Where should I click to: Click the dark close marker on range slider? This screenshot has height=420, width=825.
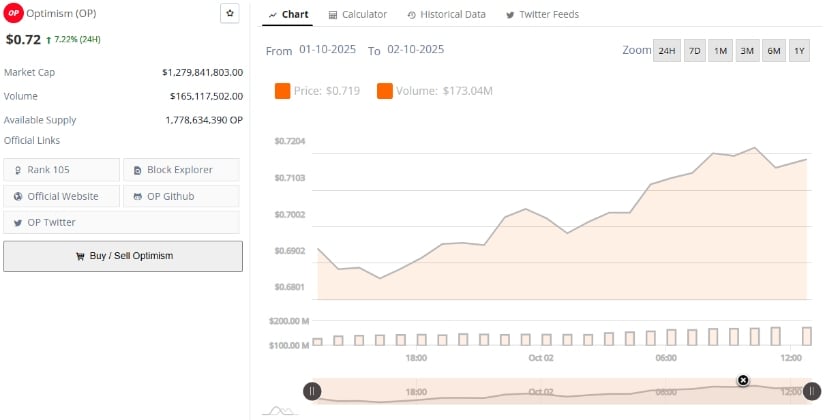743,380
